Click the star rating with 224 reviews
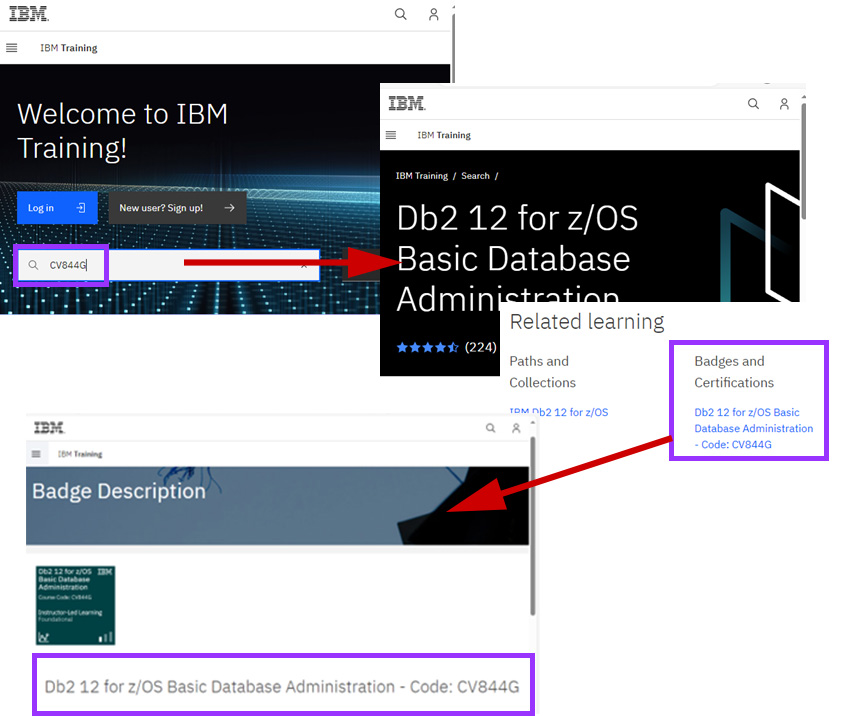The image size is (846, 716). click(446, 347)
